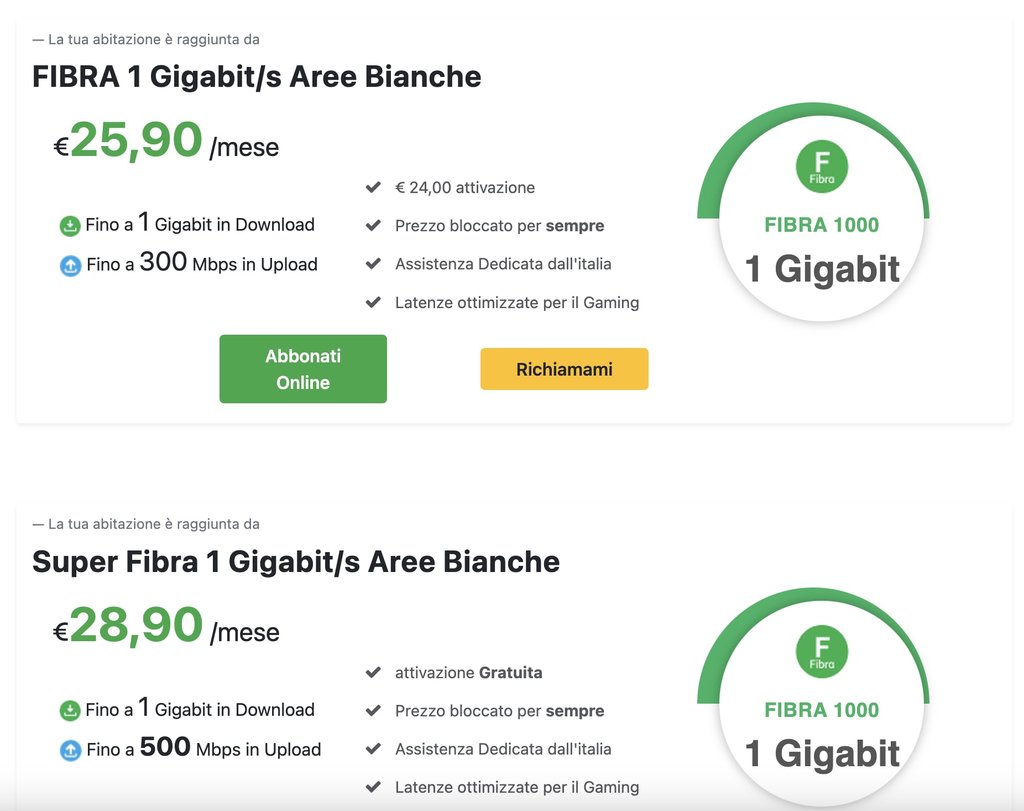Screen dimensions: 1024x811
Task: Click the yellow Richiamami button
Action: click(564, 369)
